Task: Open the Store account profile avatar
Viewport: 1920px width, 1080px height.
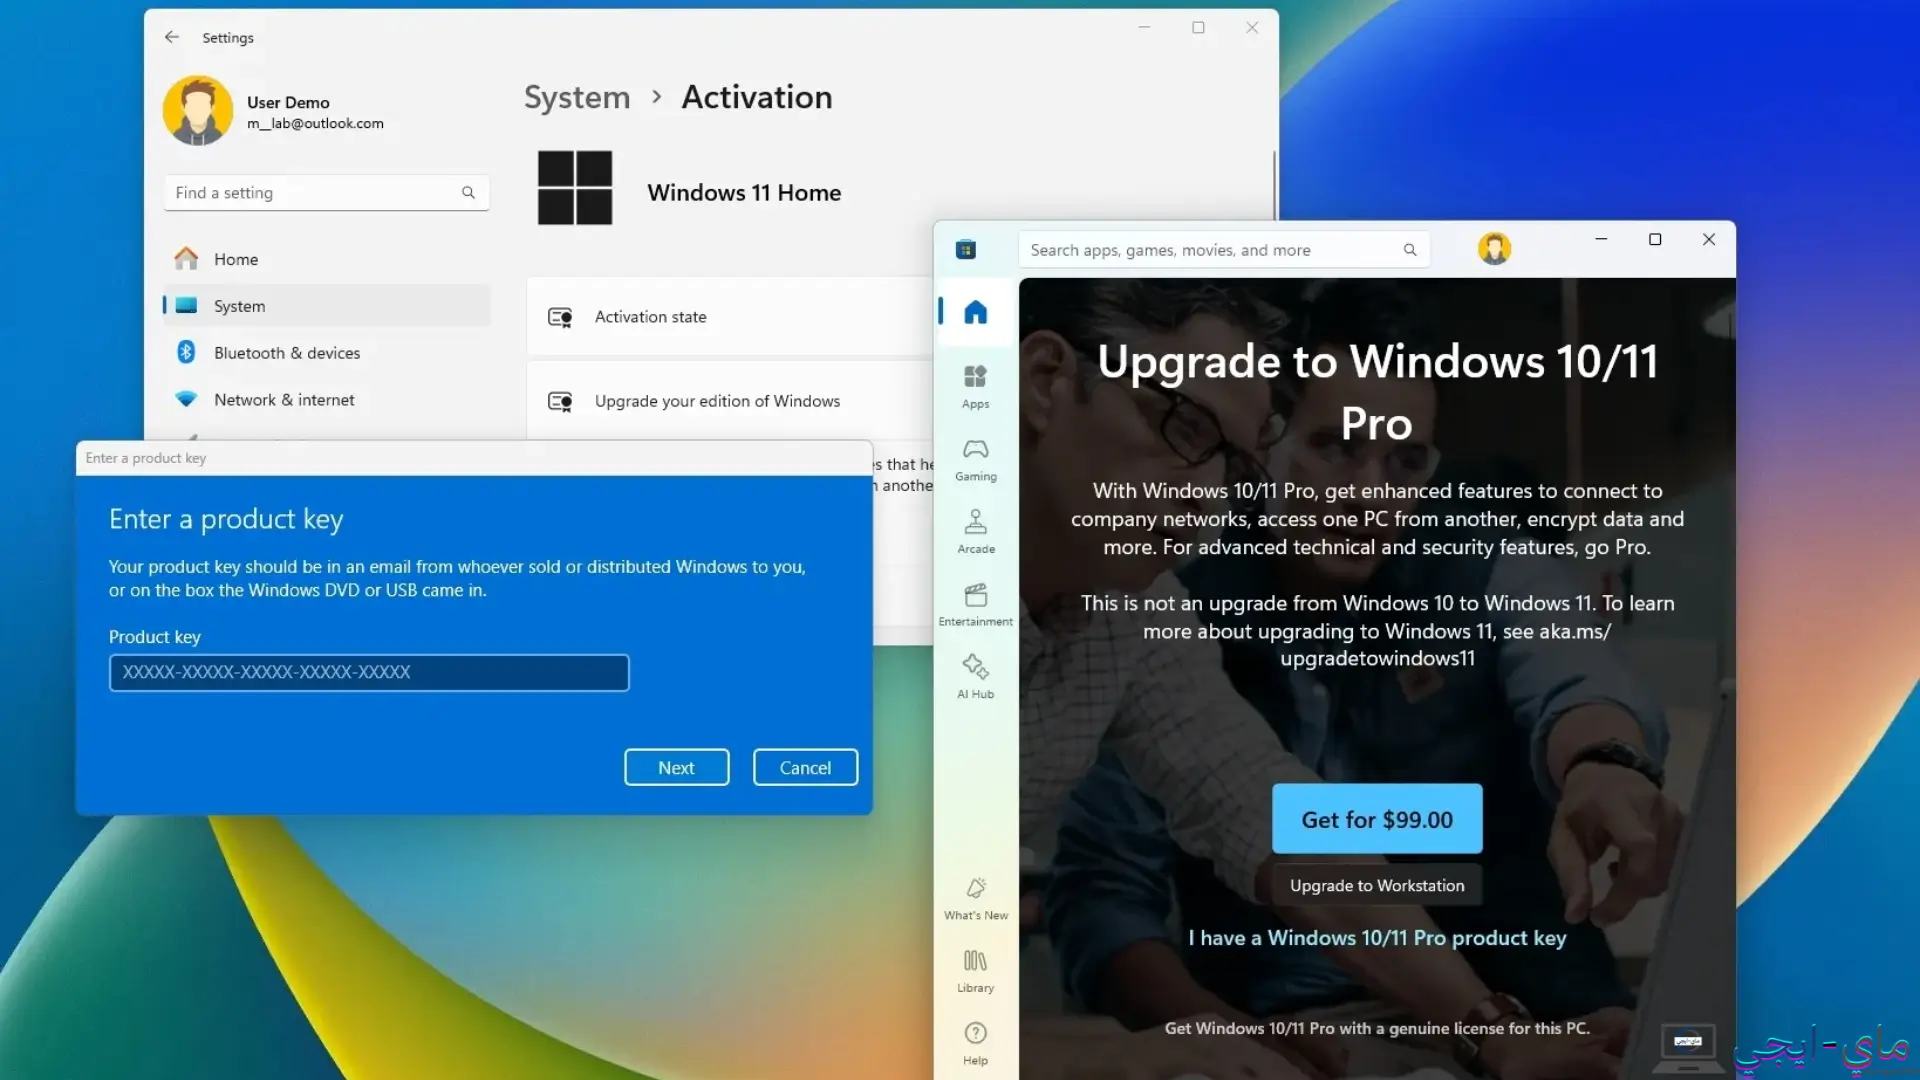Action: pyautogui.click(x=1495, y=249)
